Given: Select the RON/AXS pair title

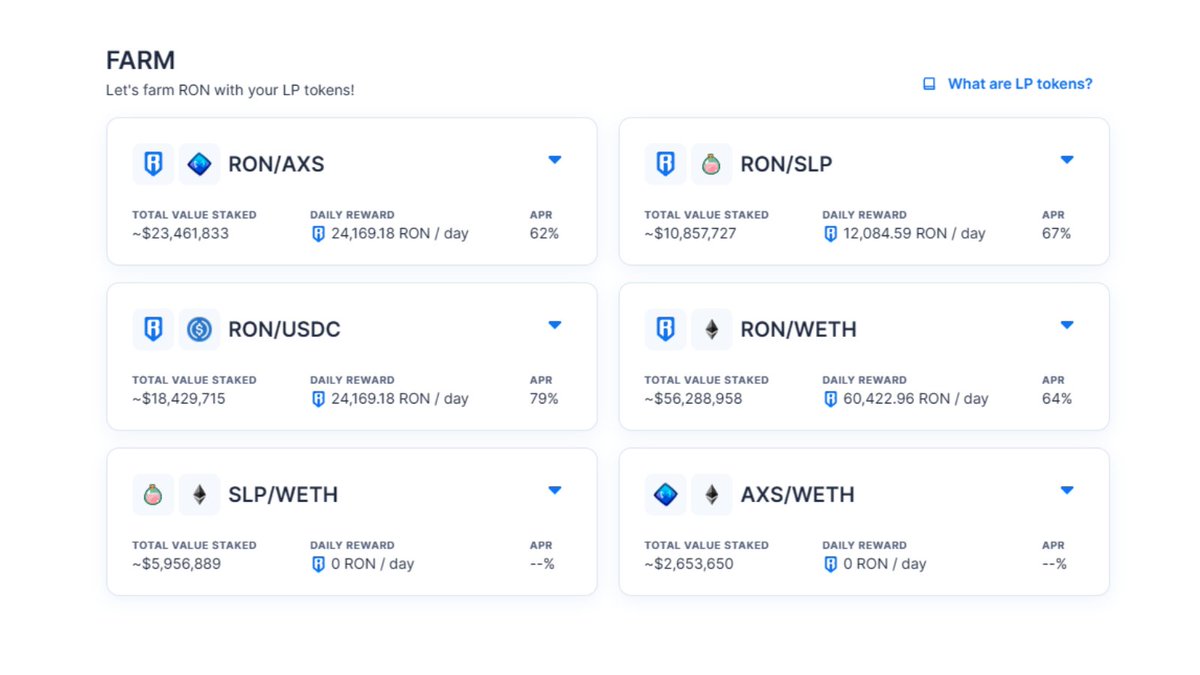Looking at the screenshot, I should click(x=276, y=164).
